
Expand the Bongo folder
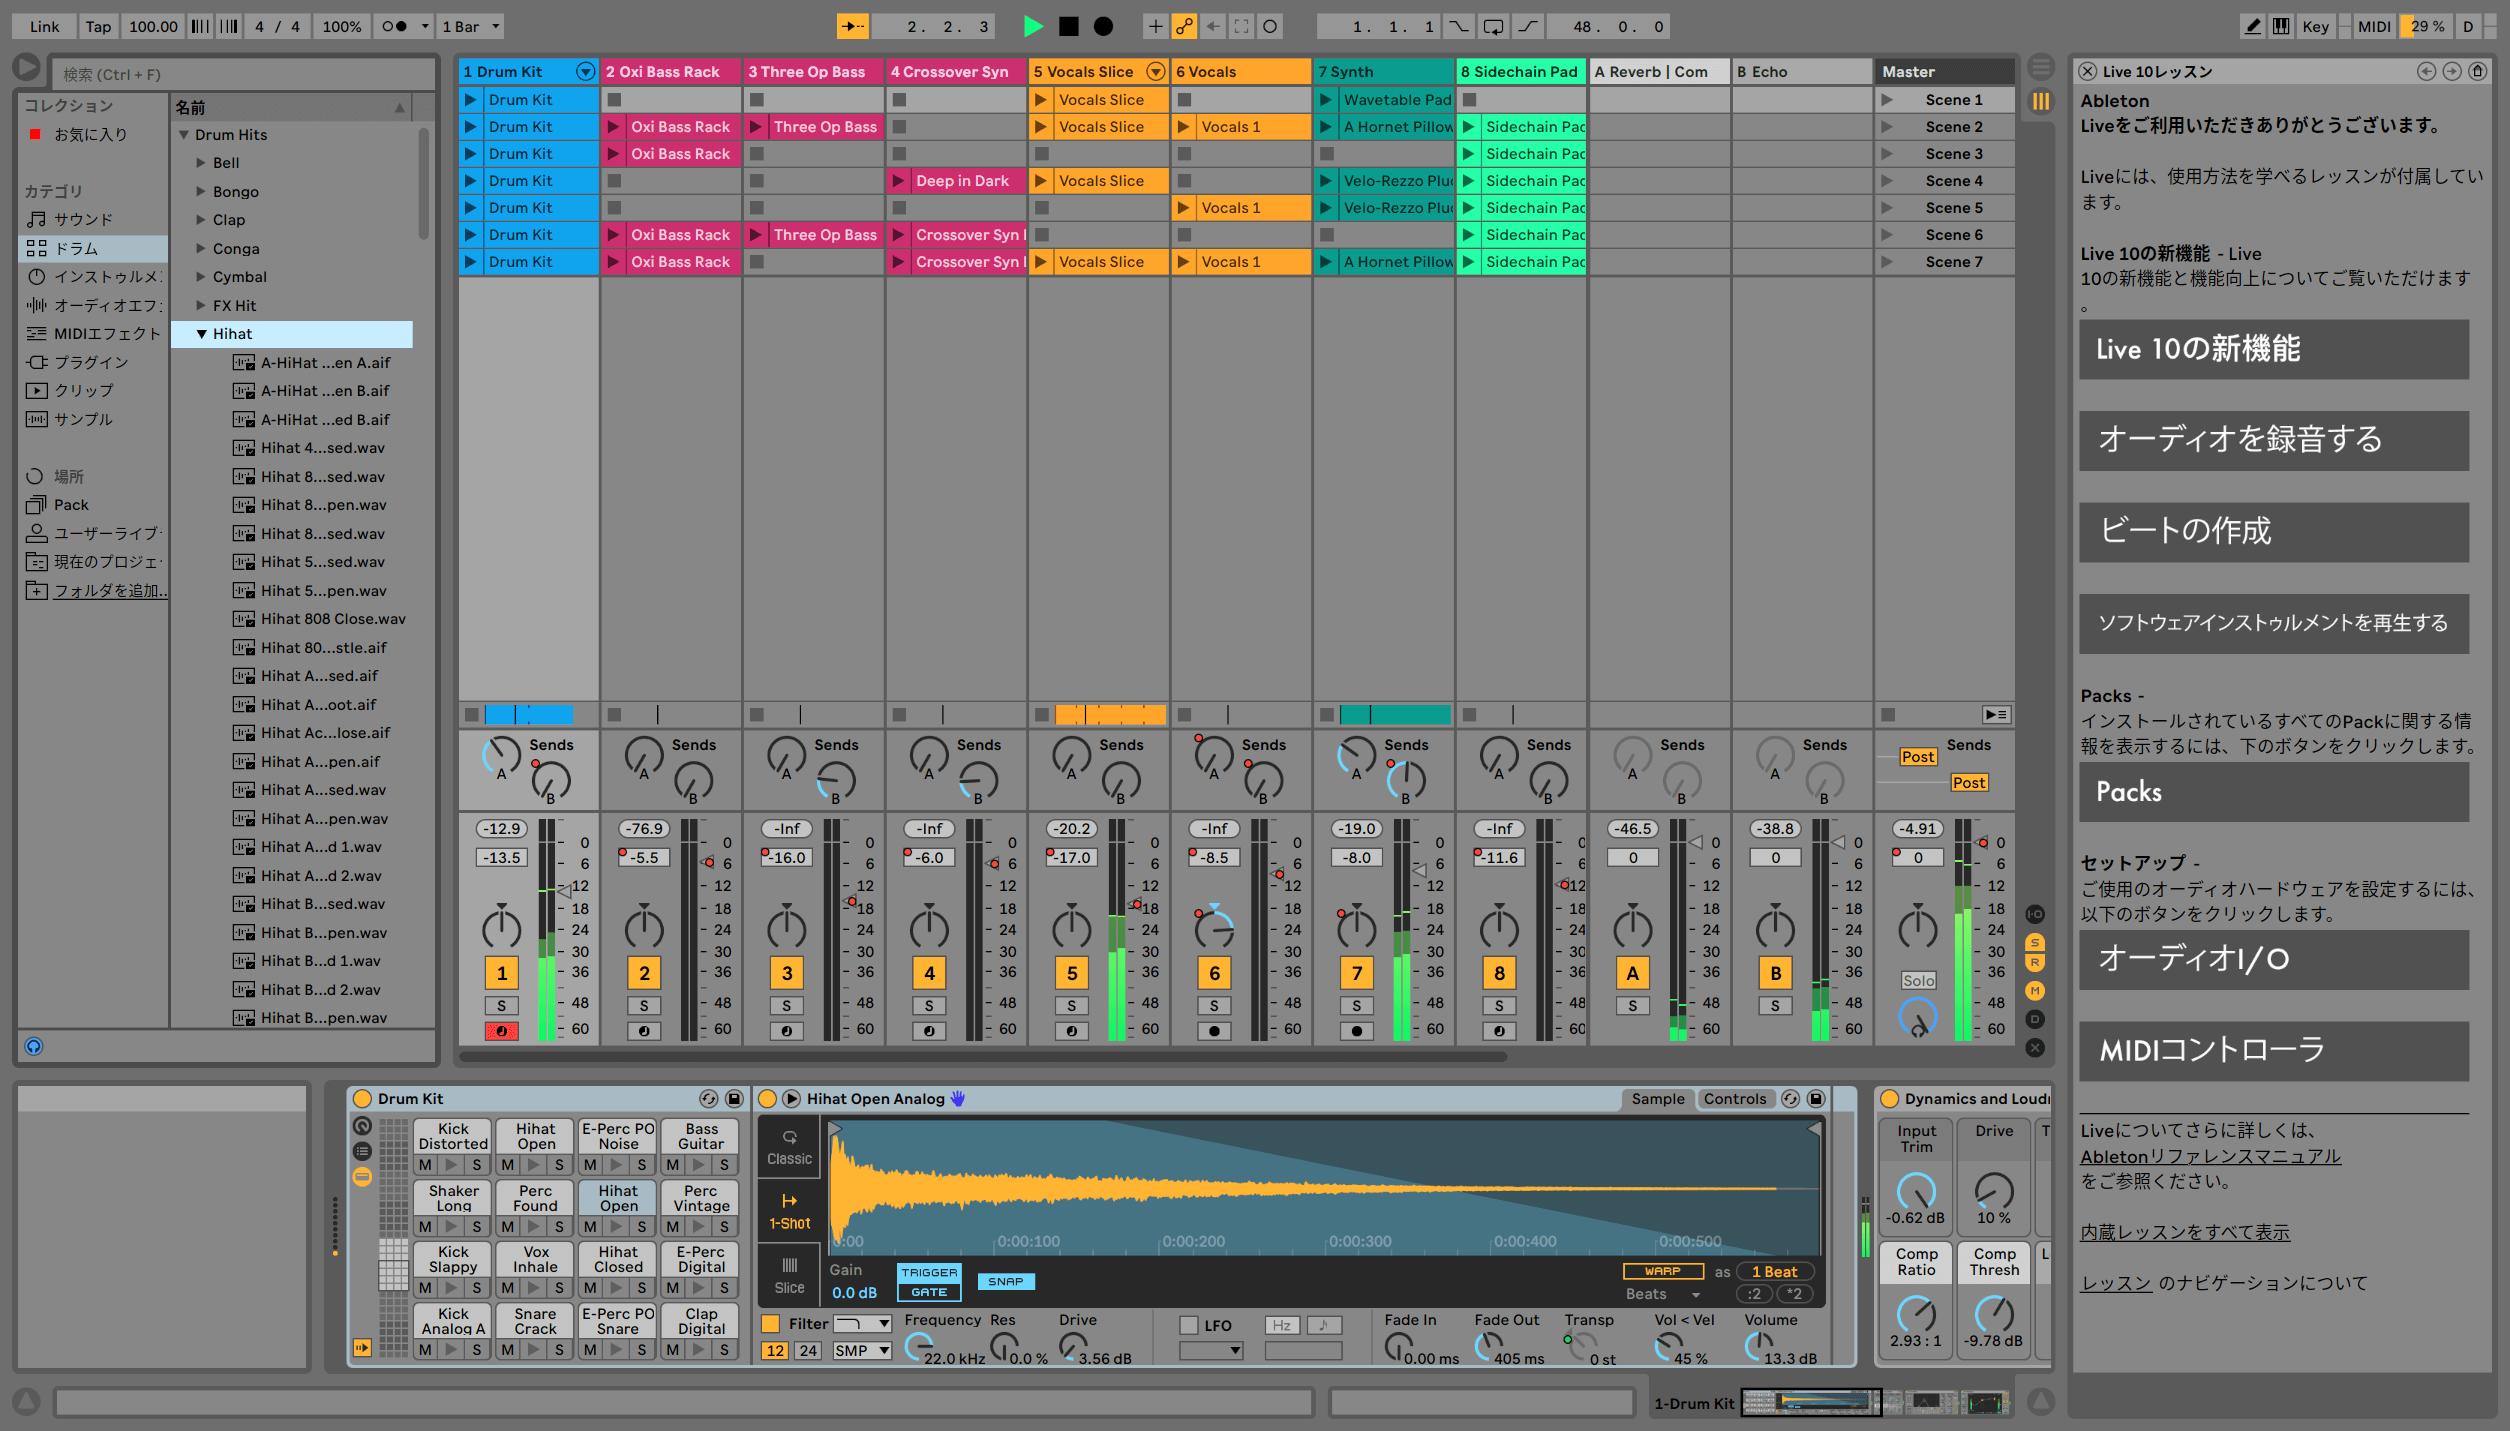click(201, 192)
